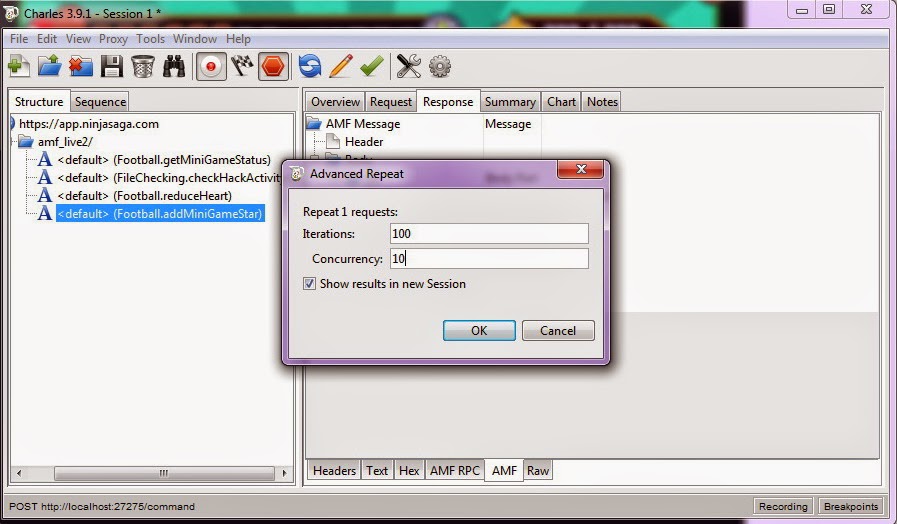This screenshot has width=897, height=524.
Task: Click the left arrow of the structure scrollbar
Action: click(19, 473)
